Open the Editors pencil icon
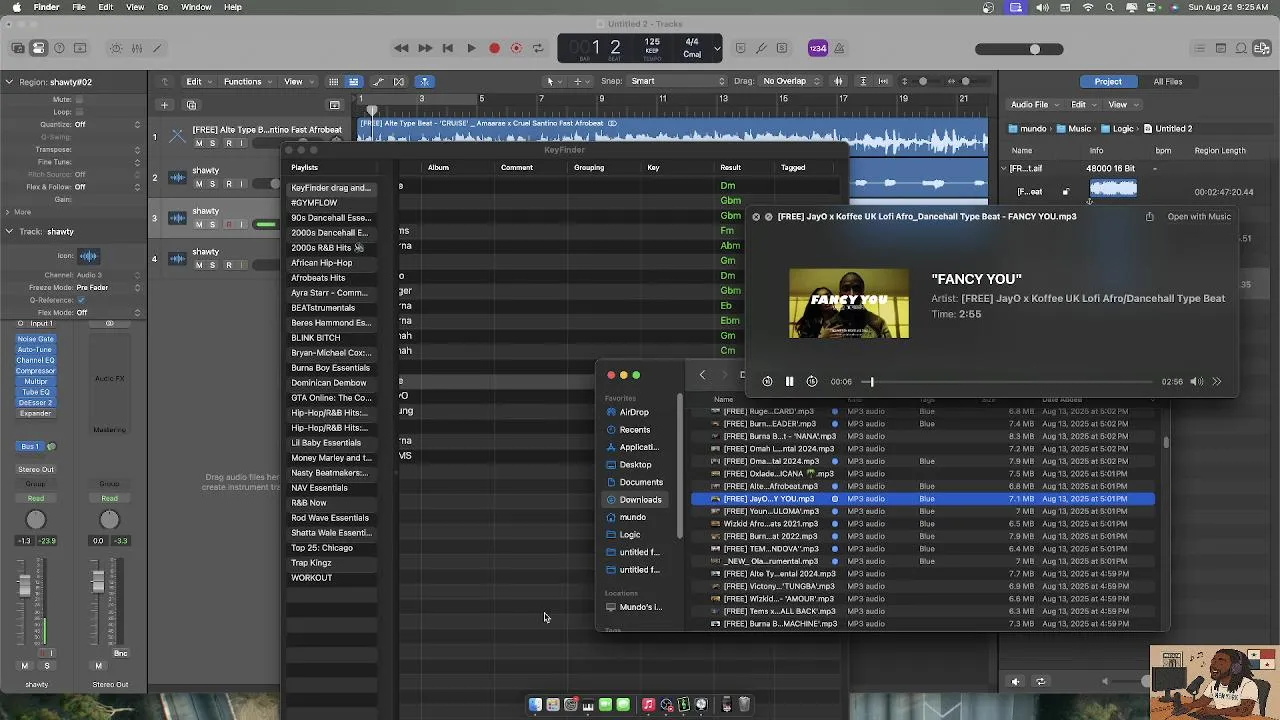The image size is (1280, 720). click(158, 48)
